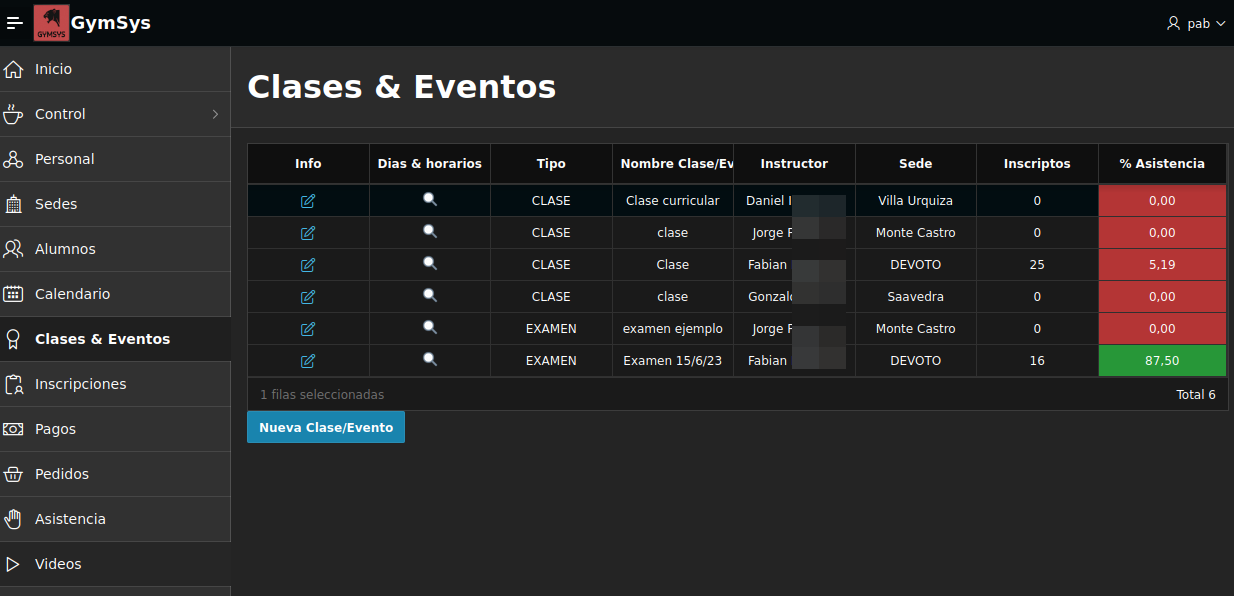Click the magnifier icon on the DEVOTO CLASE row
The image size is (1234, 596).
pyautogui.click(x=429, y=264)
